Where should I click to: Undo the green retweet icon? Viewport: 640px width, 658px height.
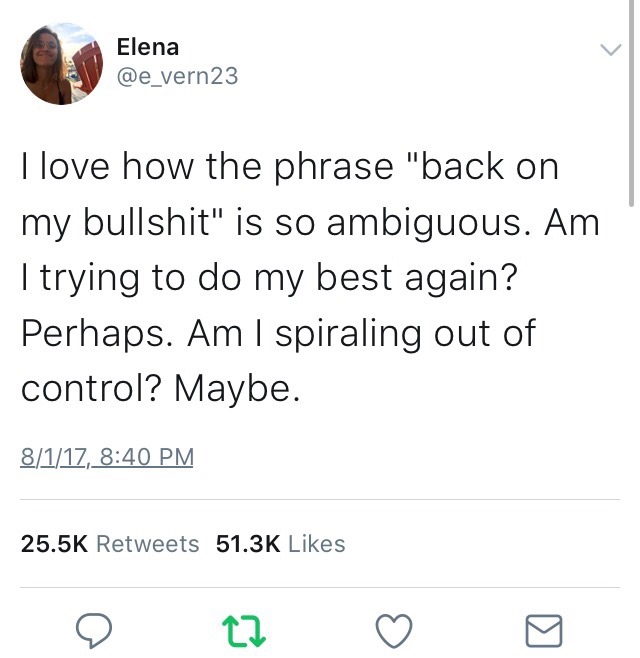point(240,630)
